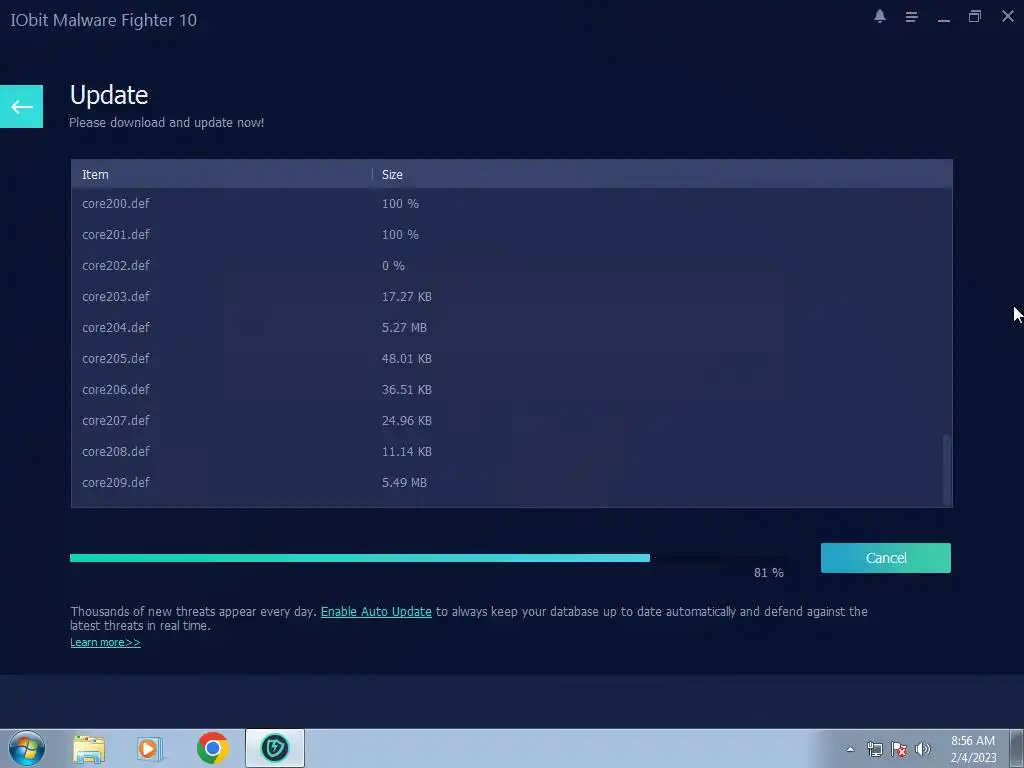Open the network tray icon
The width and height of the screenshot is (1024, 768).
point(874,749)
